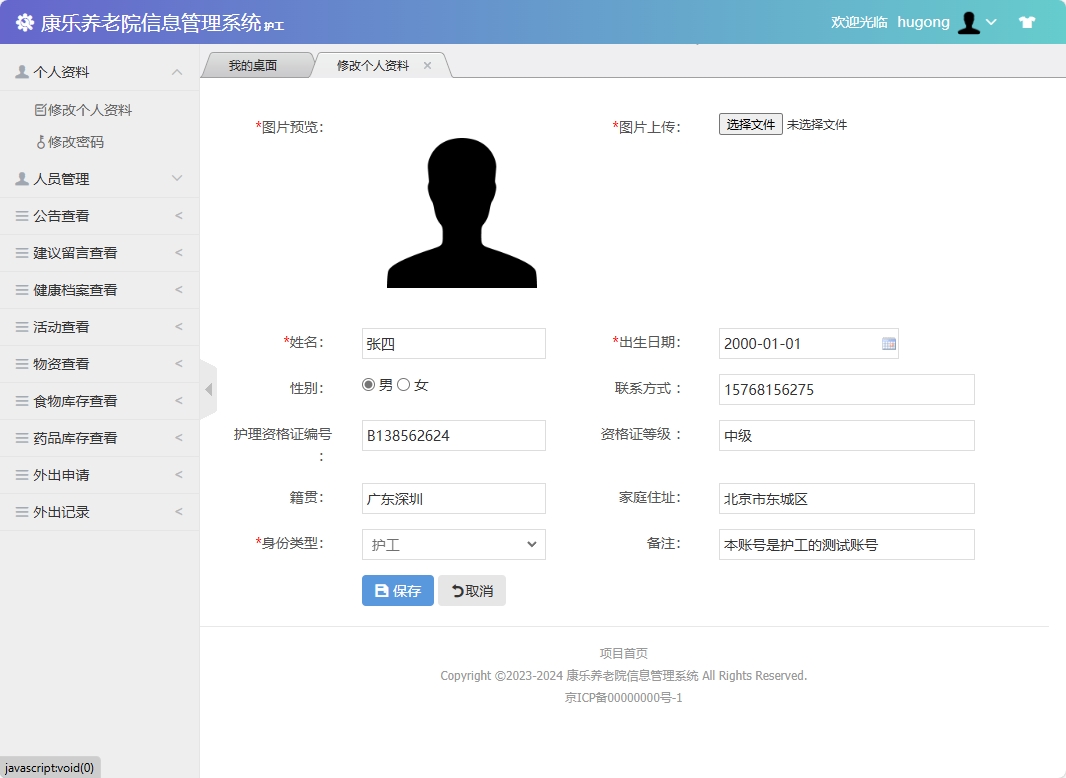This screenshot has width=1066, height=778.
Task: Click the shirt icon in top-right corner
Action: 1027,21
